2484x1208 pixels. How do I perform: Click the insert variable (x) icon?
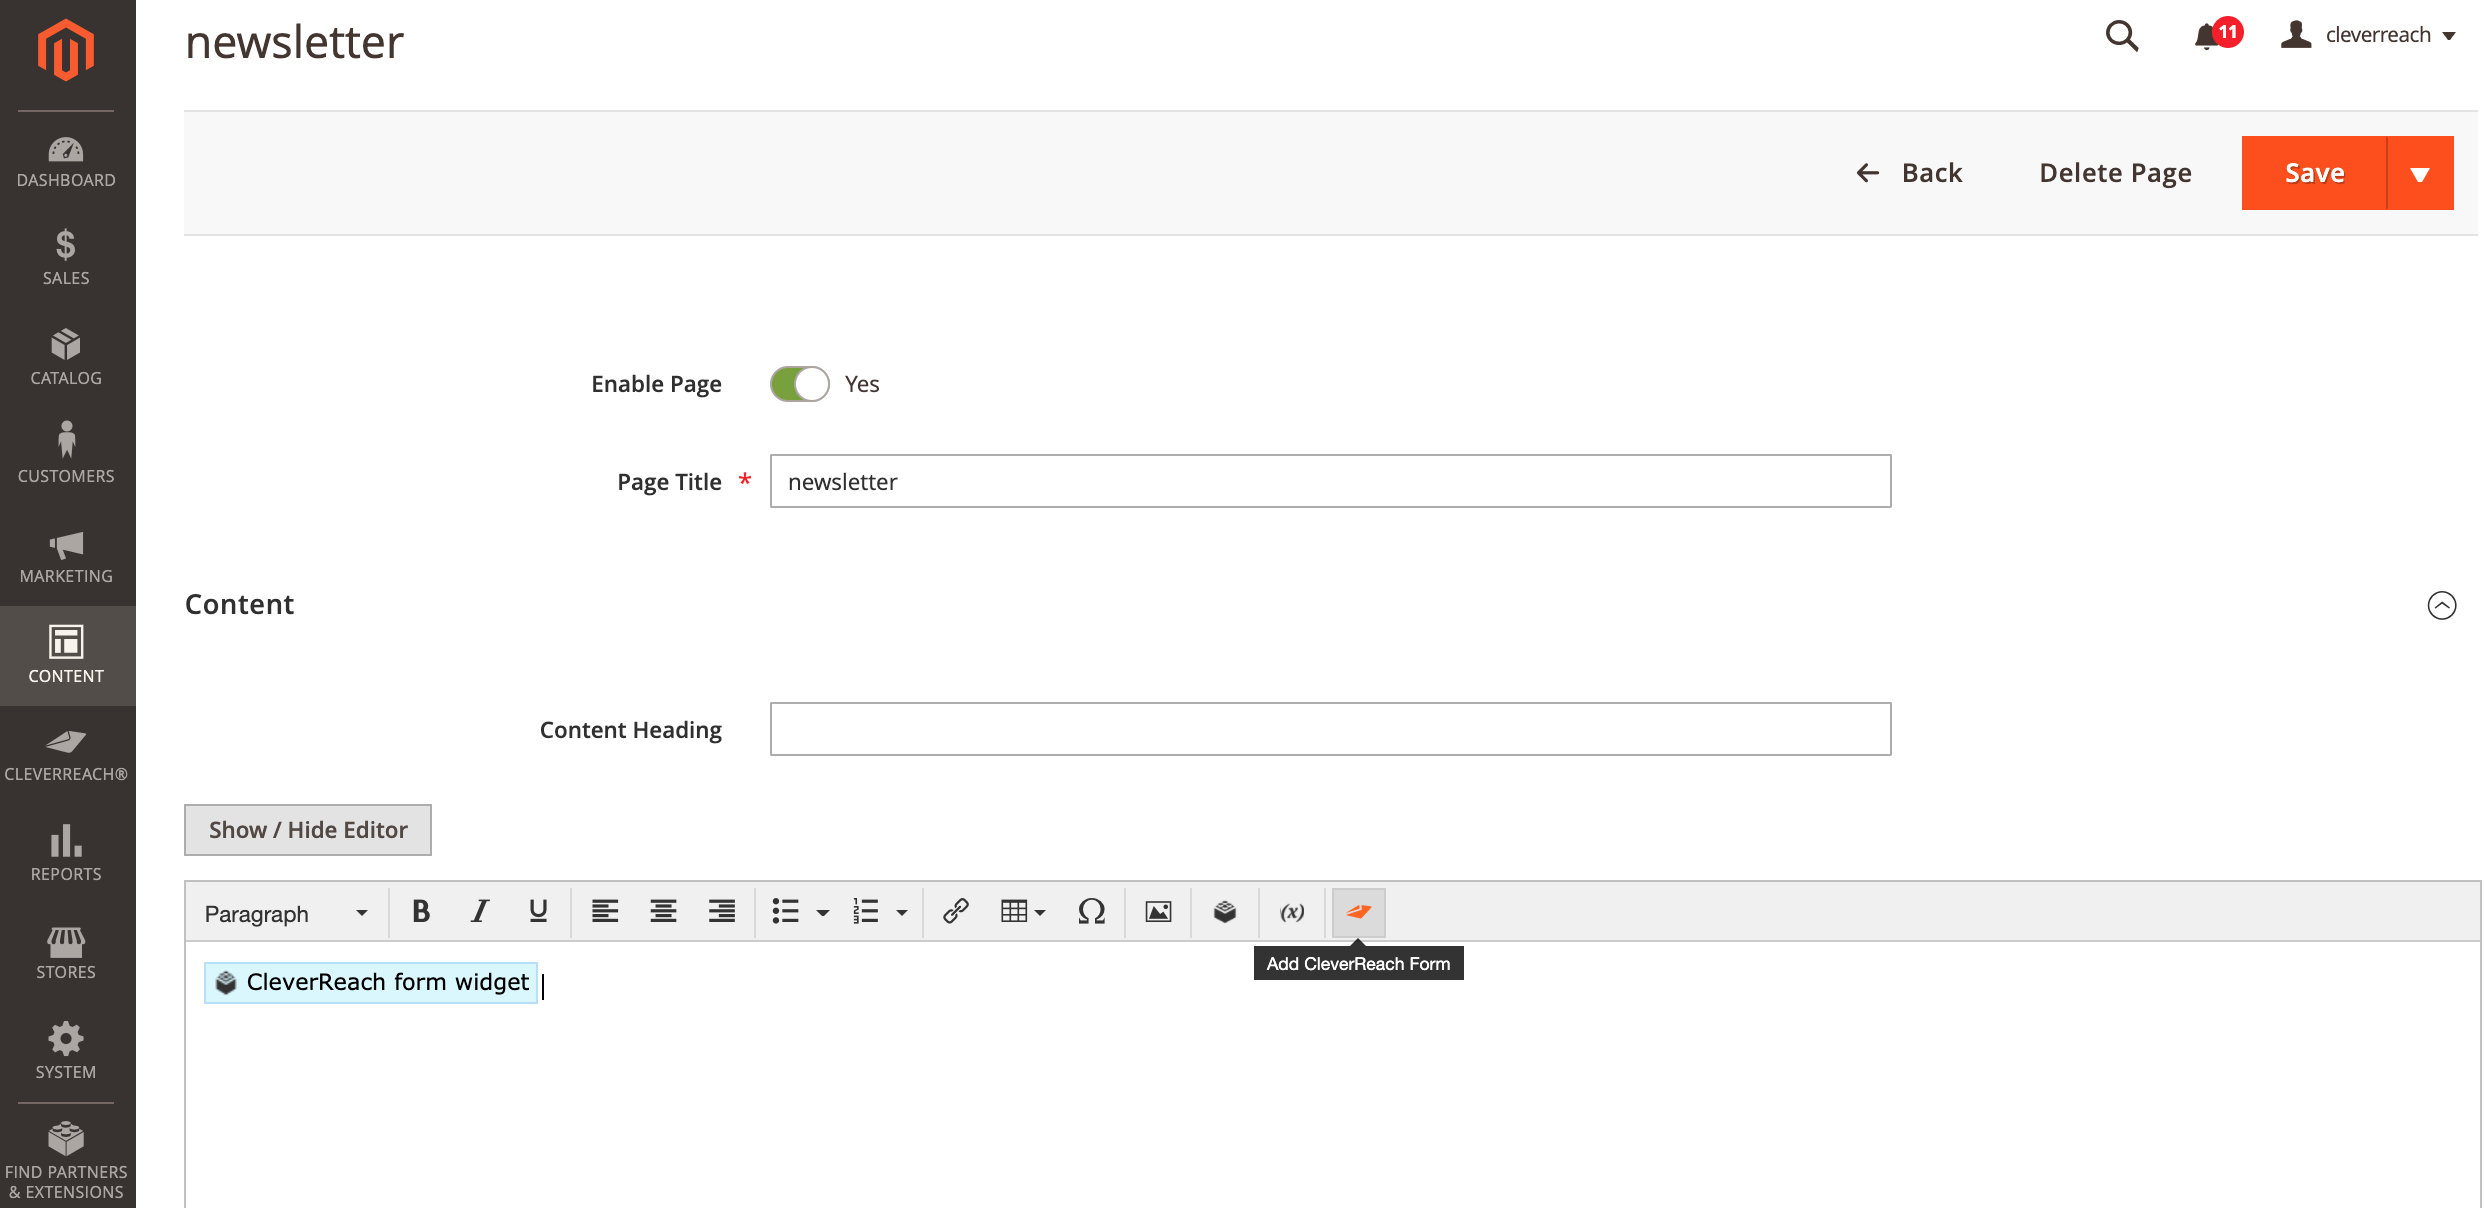pyautogui.click(x=1292, y=912)
